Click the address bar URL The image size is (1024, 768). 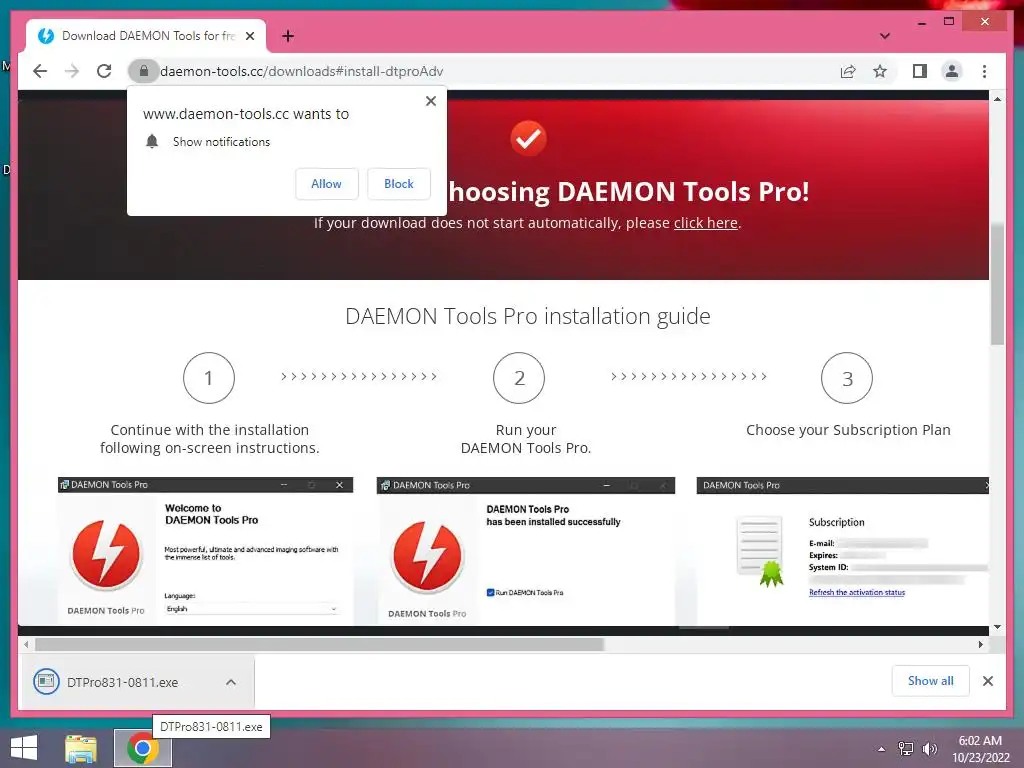(x=302, y=71)
